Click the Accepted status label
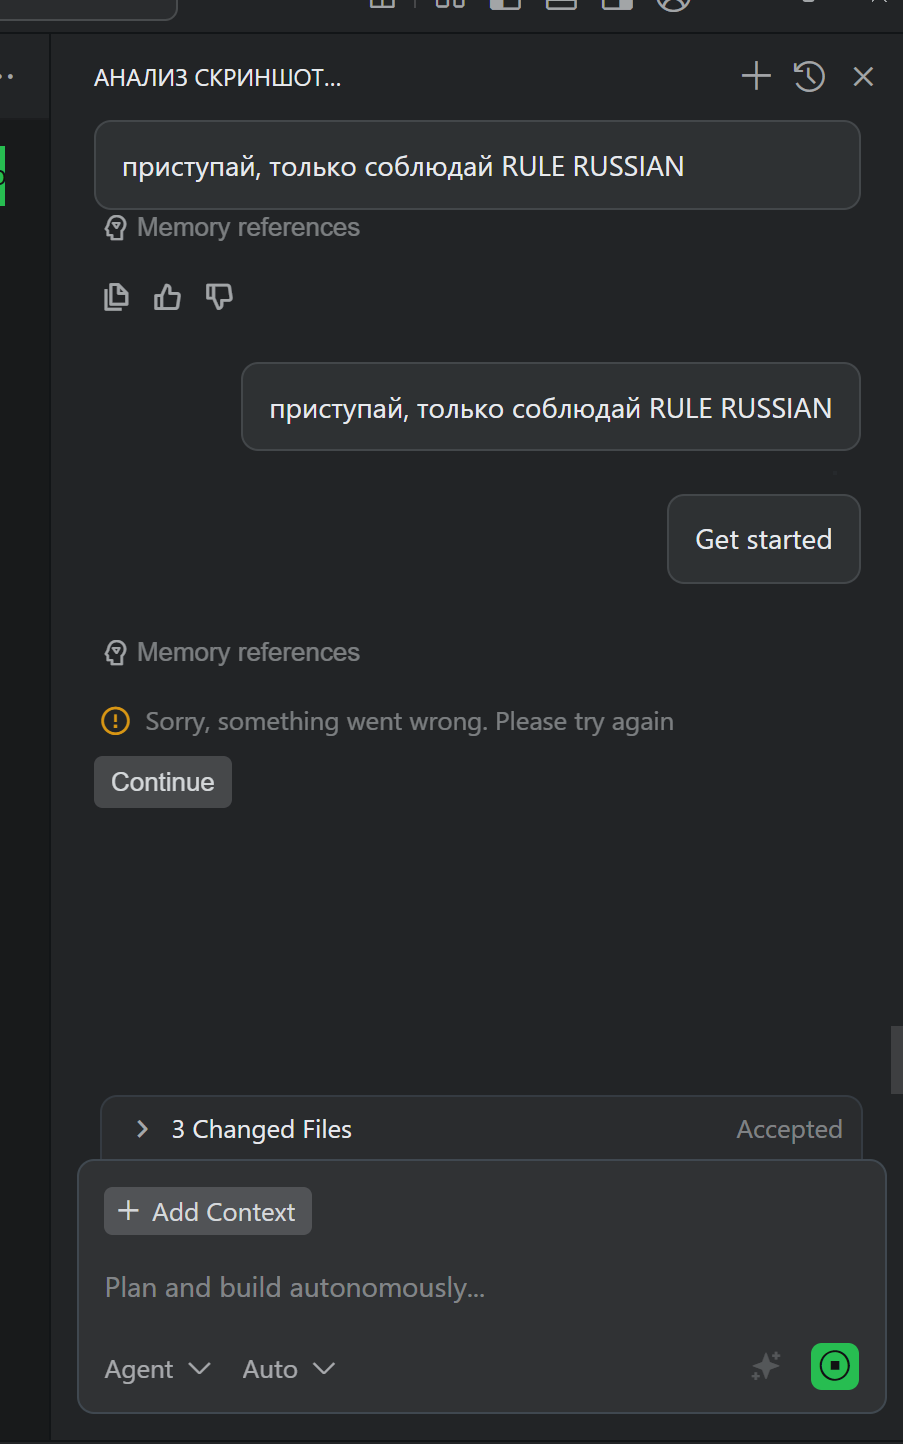Screen dimensions: 903x1444 pos(789,1129)
